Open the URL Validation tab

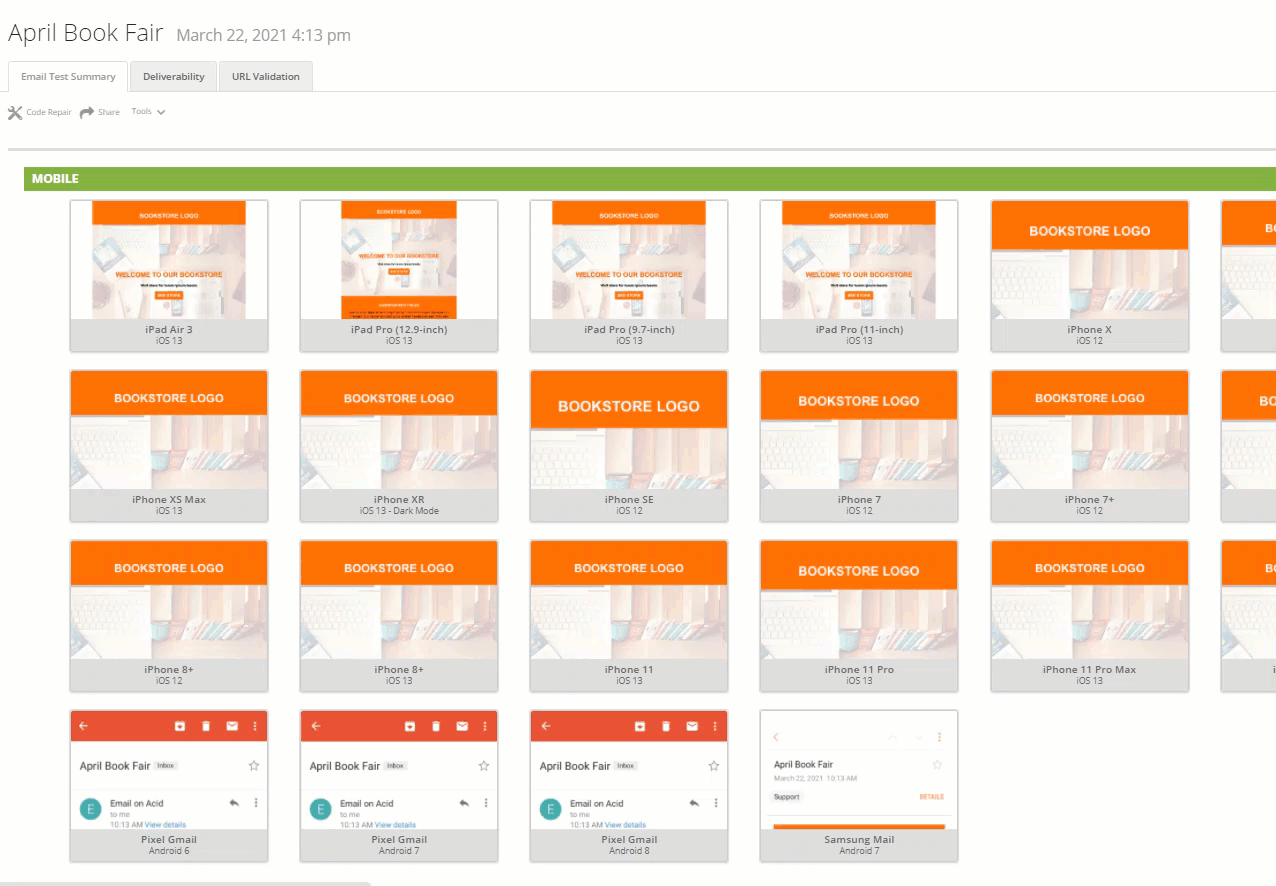[x=266, y=76]
